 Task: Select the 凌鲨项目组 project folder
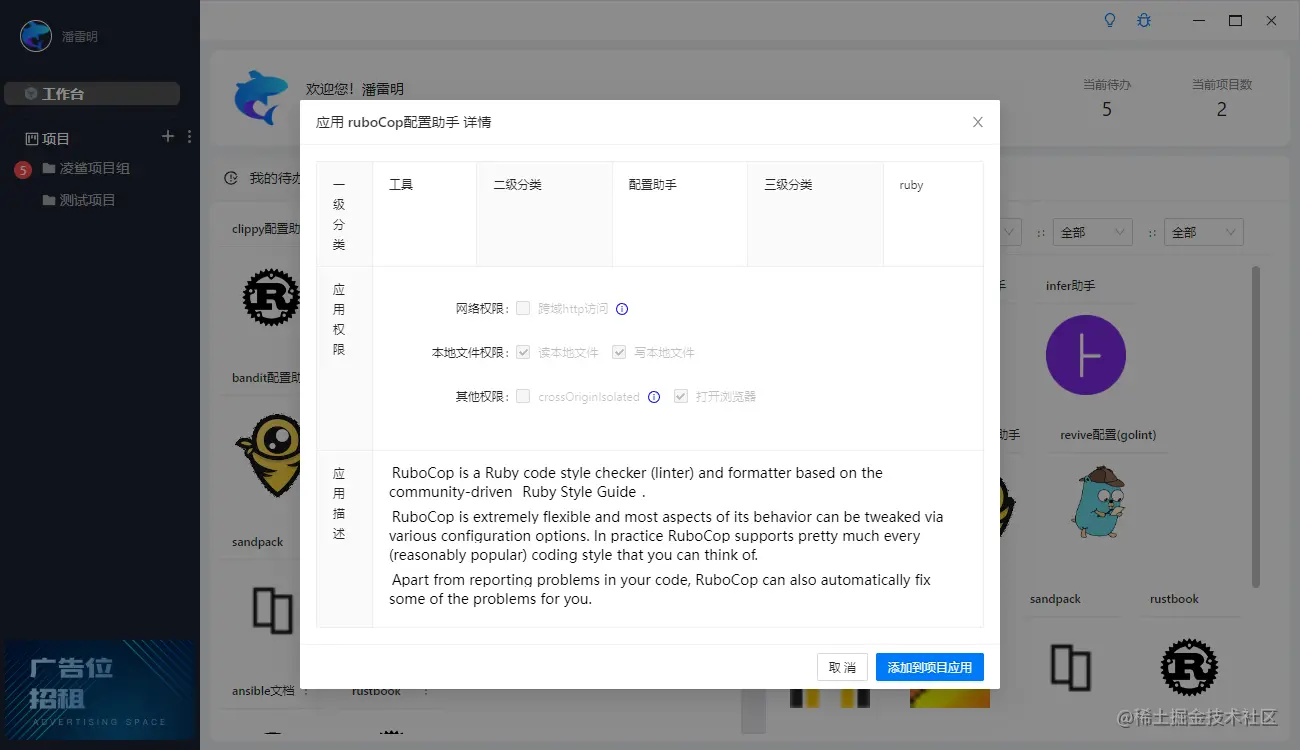click(x=86, y=168)
